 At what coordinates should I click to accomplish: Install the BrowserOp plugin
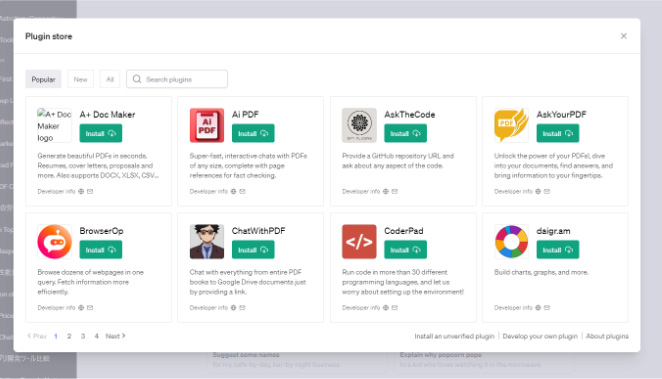(101, 250)
